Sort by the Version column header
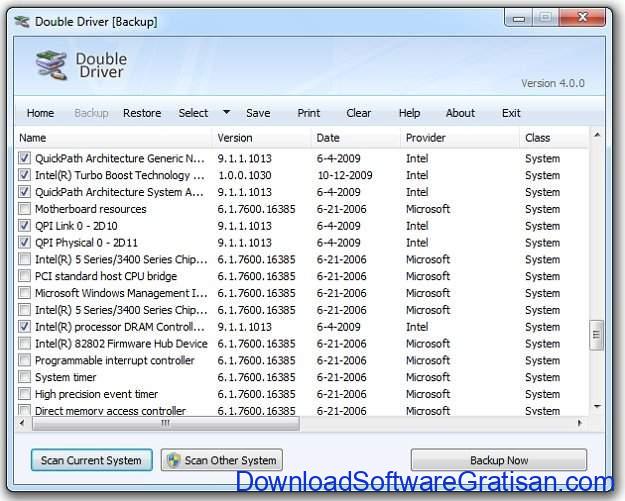Viewport: 625px width, 501px height. tap(261, 138)
